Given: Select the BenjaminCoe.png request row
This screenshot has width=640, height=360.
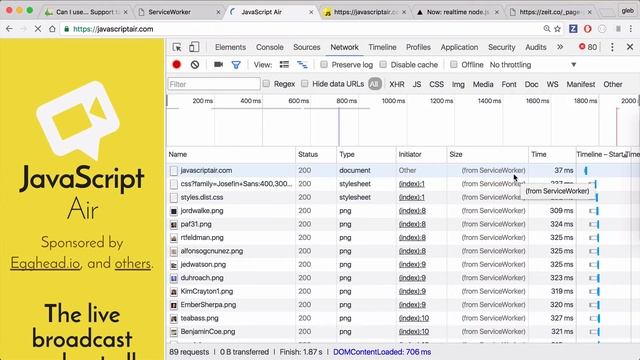Looking at the screenshot, I should pos(403,332).
